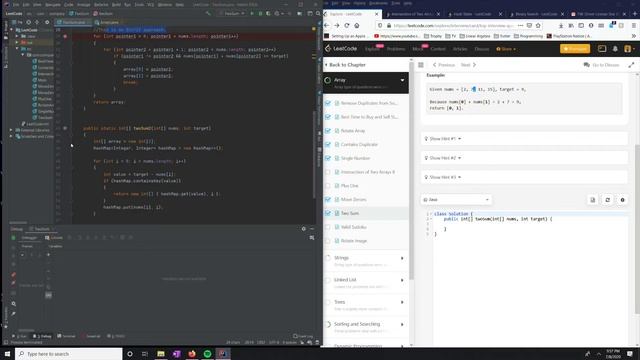Start debugging with the bug icon

(260, 13)
